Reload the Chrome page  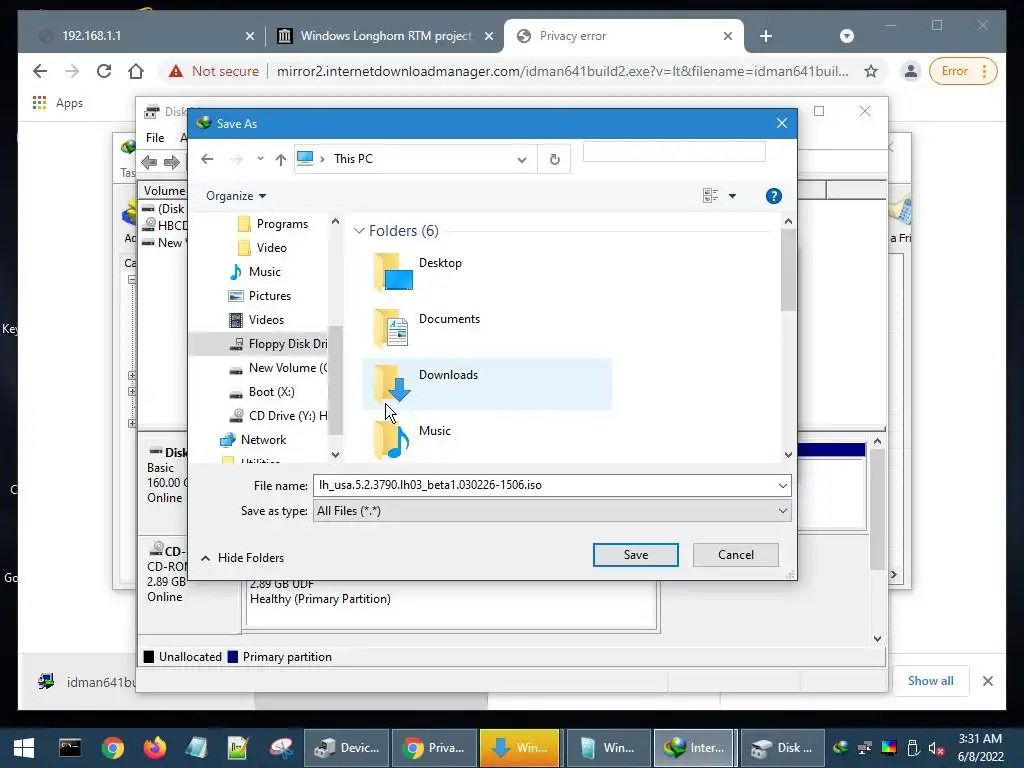point(104,71)
